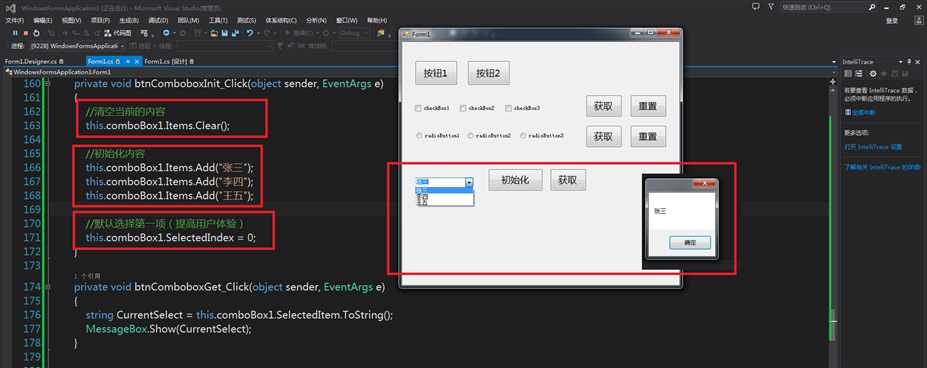The width and height of the screenshot is (927, 368).
Task: Click the 登录 sign-in link
Action: pyautogui.click(x=892, y=21)
